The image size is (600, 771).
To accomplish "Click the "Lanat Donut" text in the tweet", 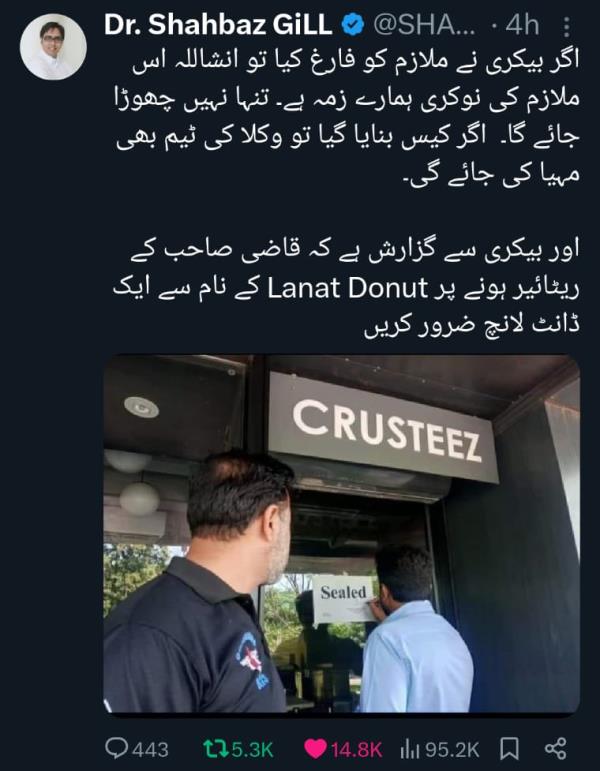I will (347, 289).
